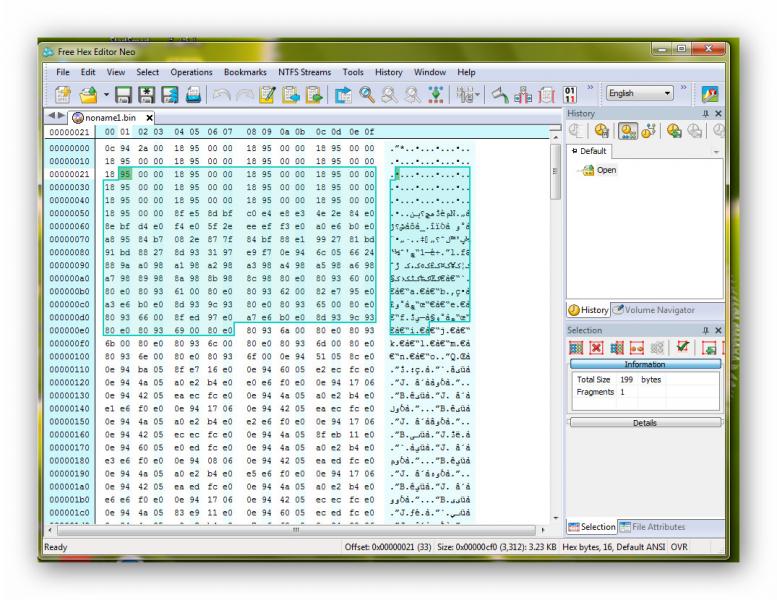The image size is (777, 600).
Task: Click the structure tree toolbar icon
Action: click(436, 94)
